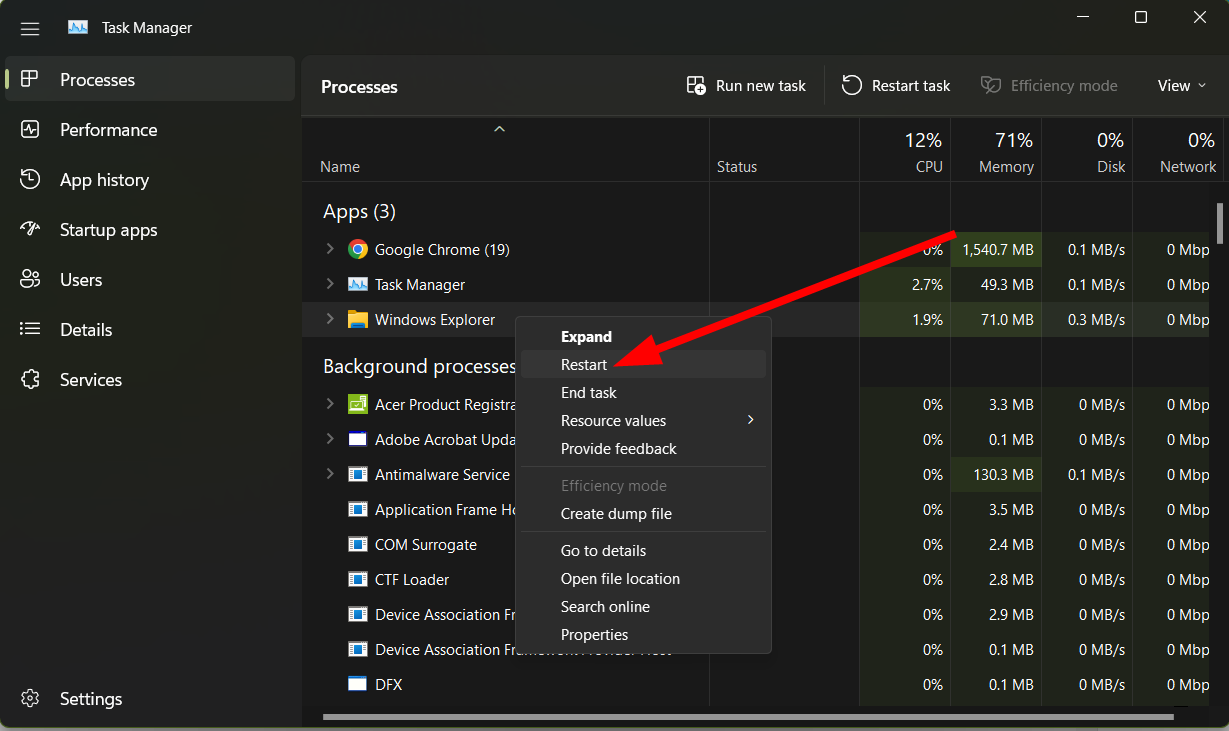
Task: Expand the Windows Explorer process group
Action: (330, 319)
